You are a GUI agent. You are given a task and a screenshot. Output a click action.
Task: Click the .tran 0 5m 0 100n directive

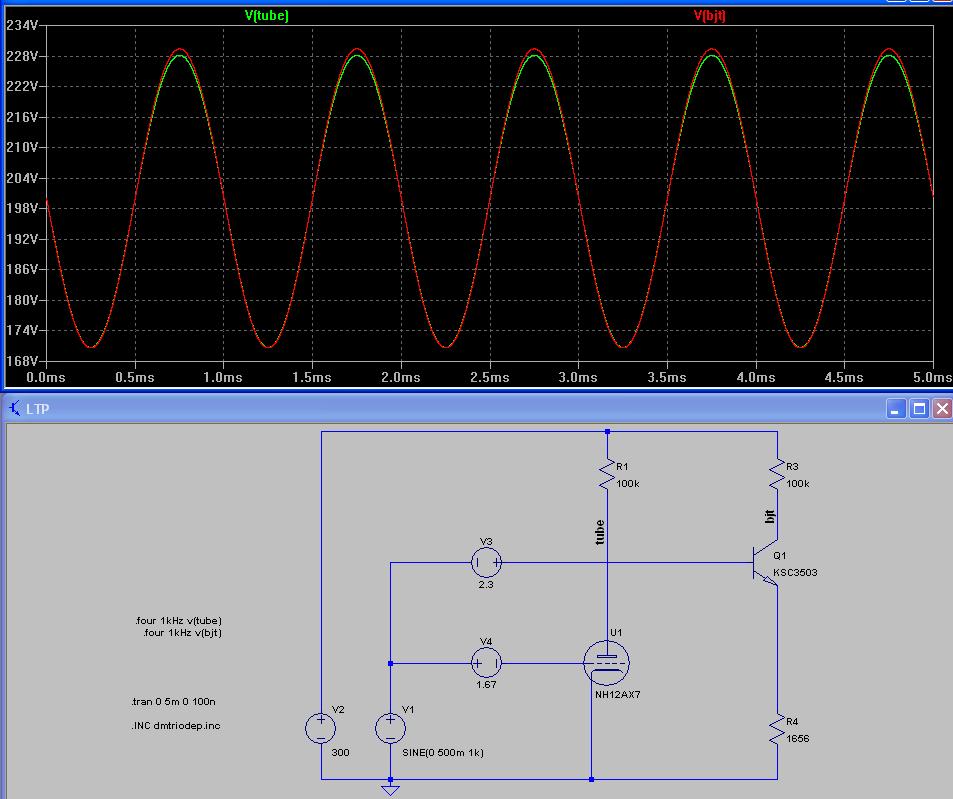[x=173, y=701]
